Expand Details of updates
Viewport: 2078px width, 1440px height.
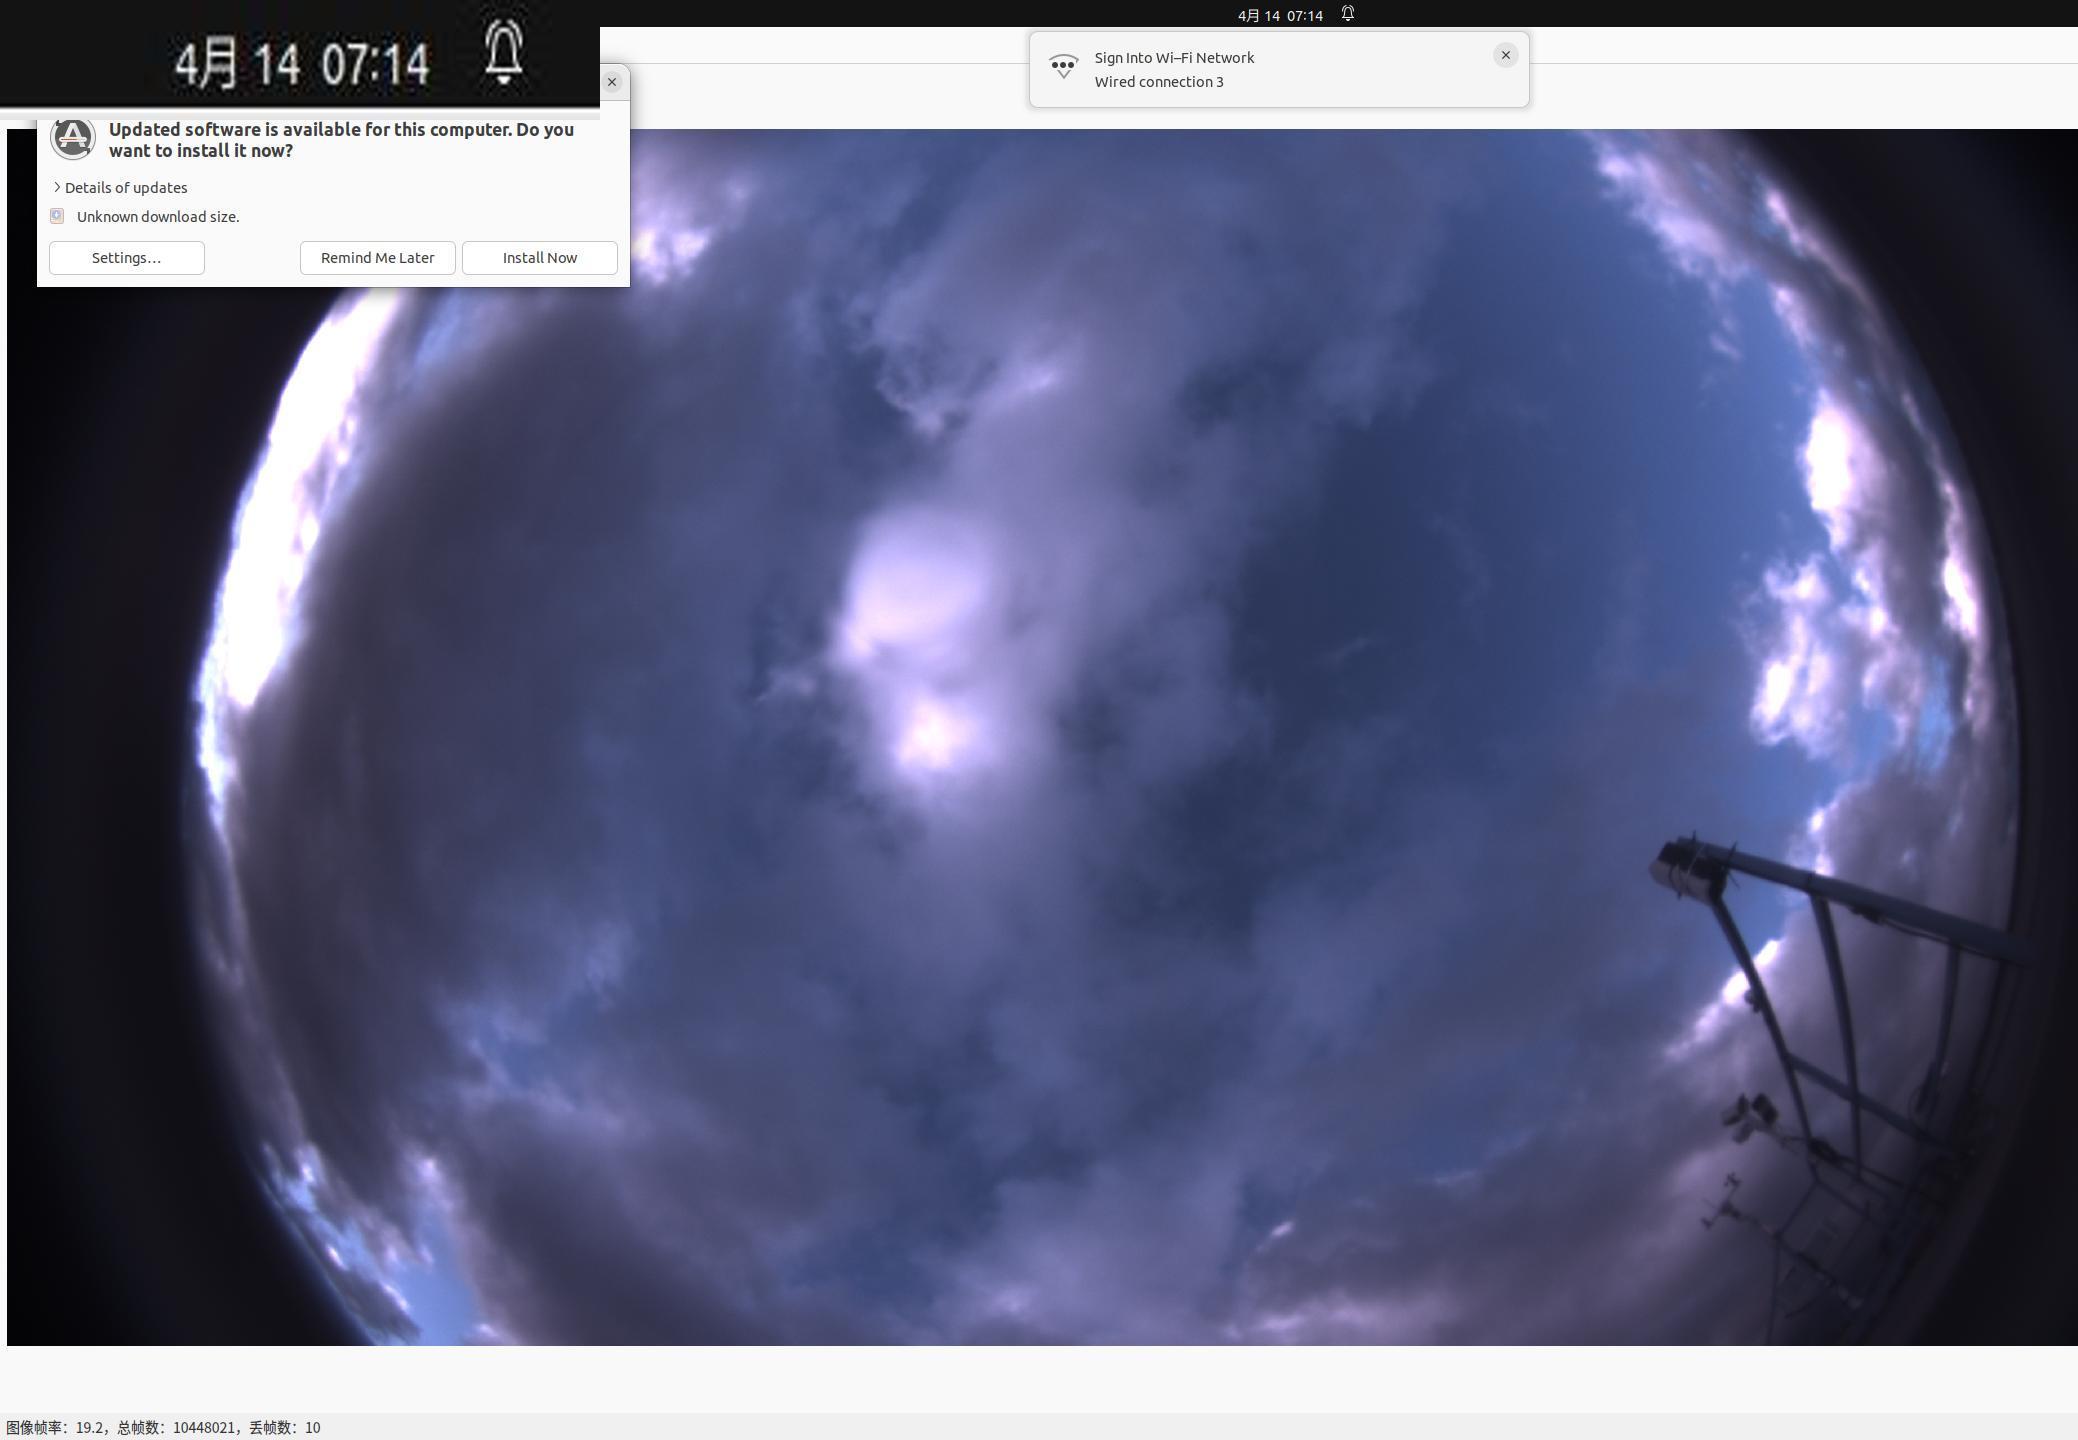point(120,187)
